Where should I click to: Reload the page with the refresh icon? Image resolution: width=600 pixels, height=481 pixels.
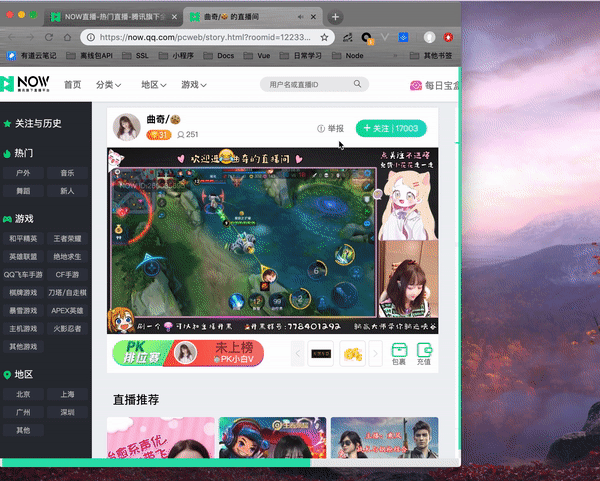[49, 37]
